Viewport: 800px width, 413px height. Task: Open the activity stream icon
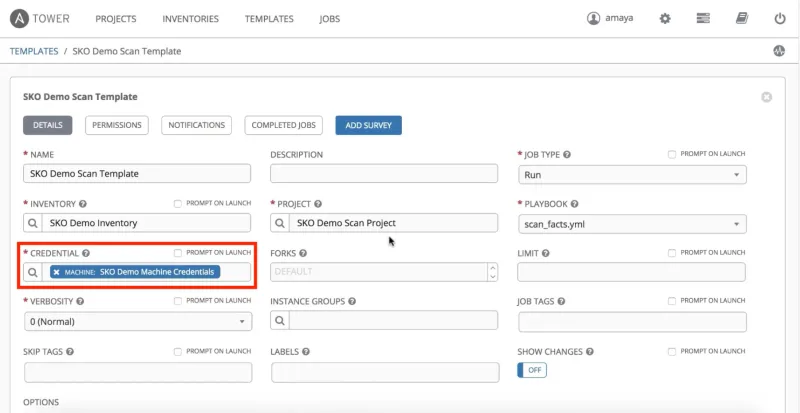point(779,51)
